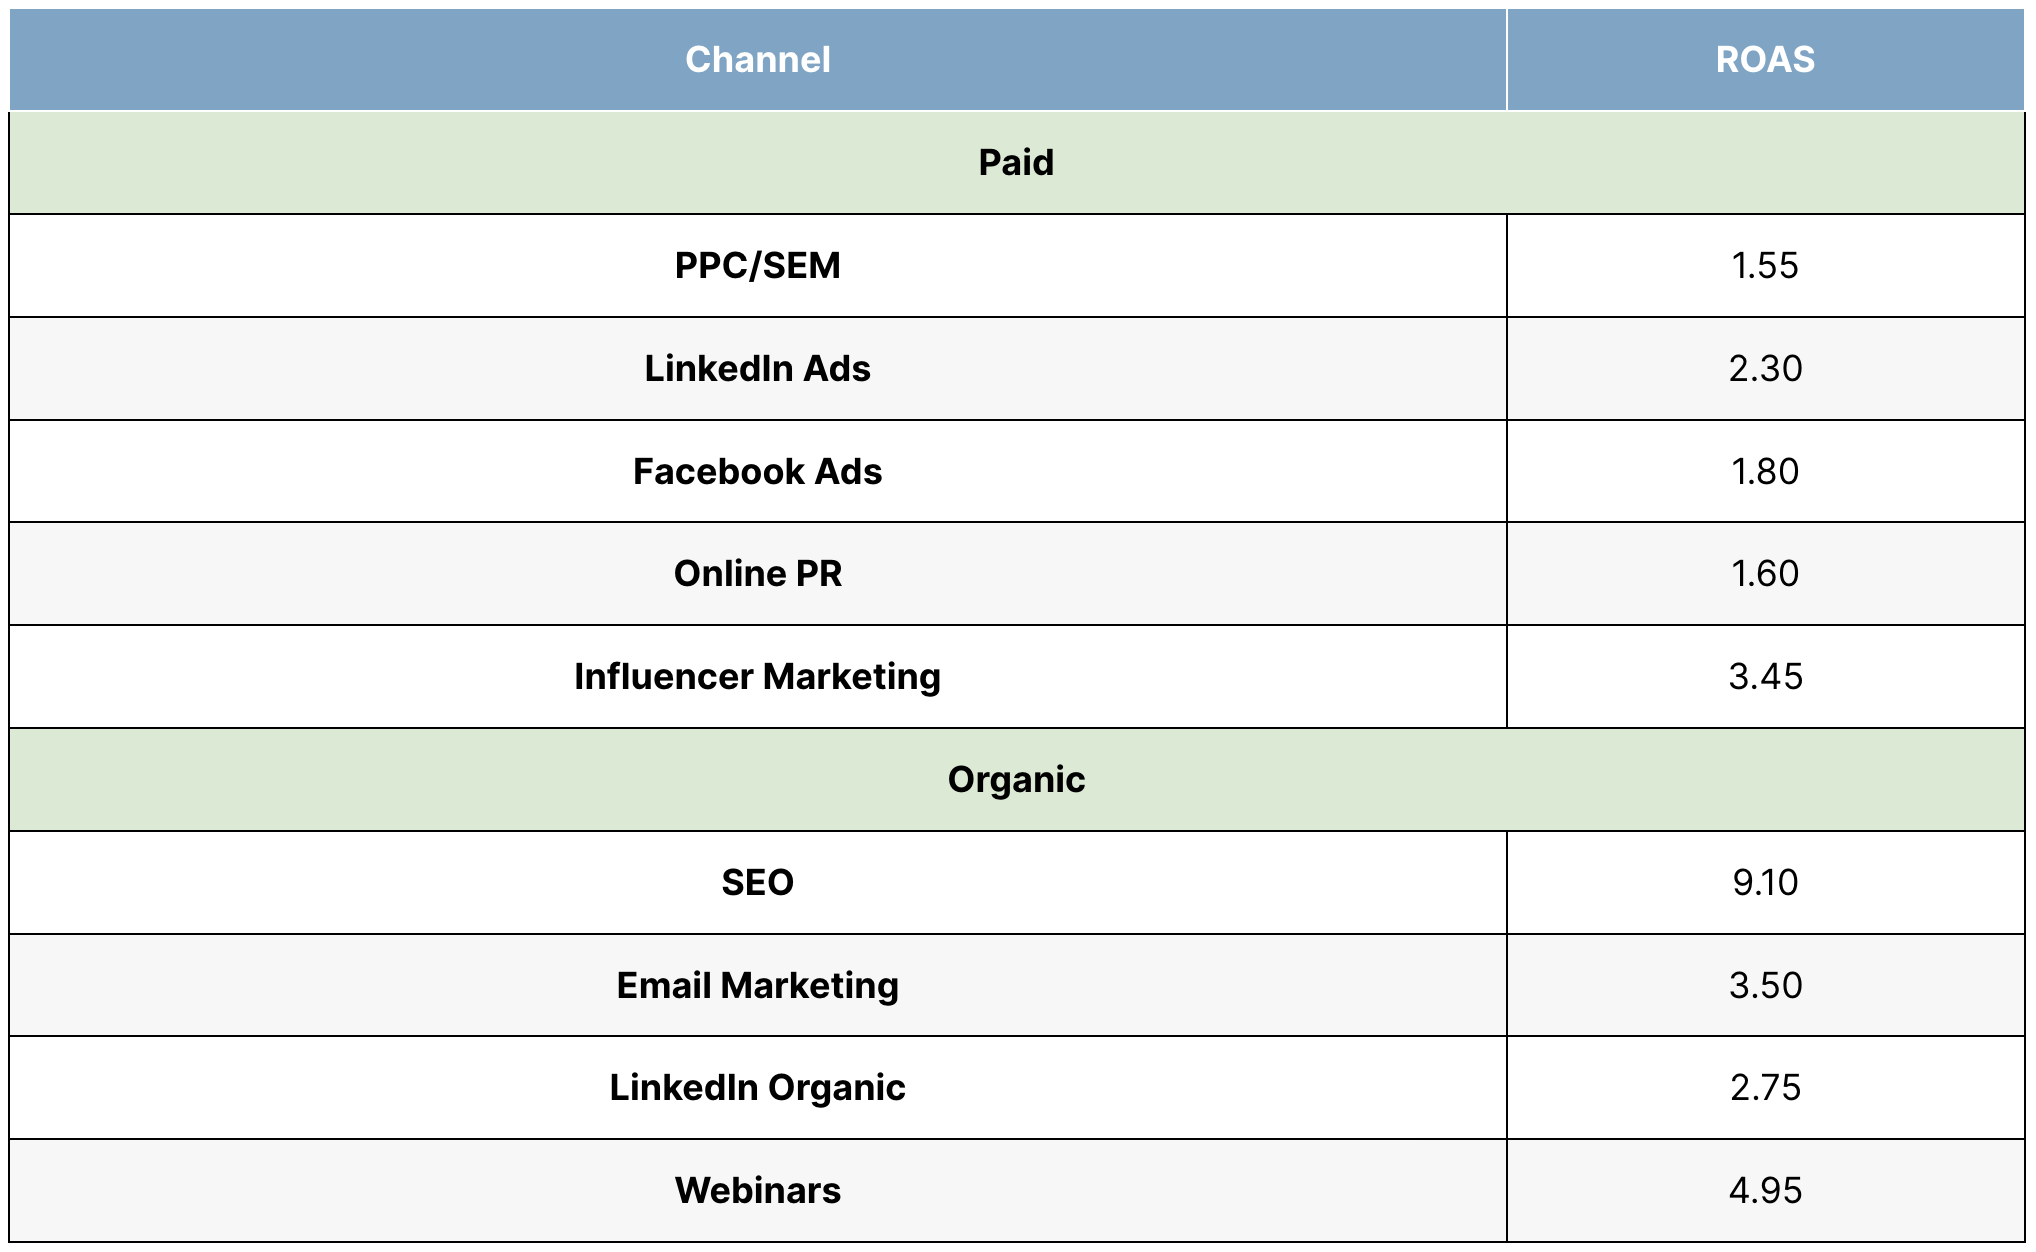
Task: Select the 4.95 ROAS value
Action: click(1765, 1191)
